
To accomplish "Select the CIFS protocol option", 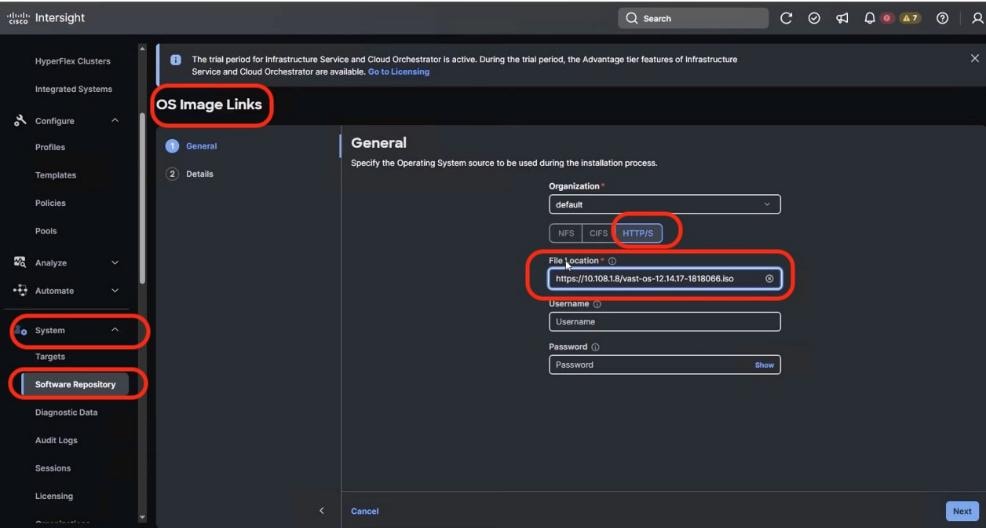I will pos(598,233).
